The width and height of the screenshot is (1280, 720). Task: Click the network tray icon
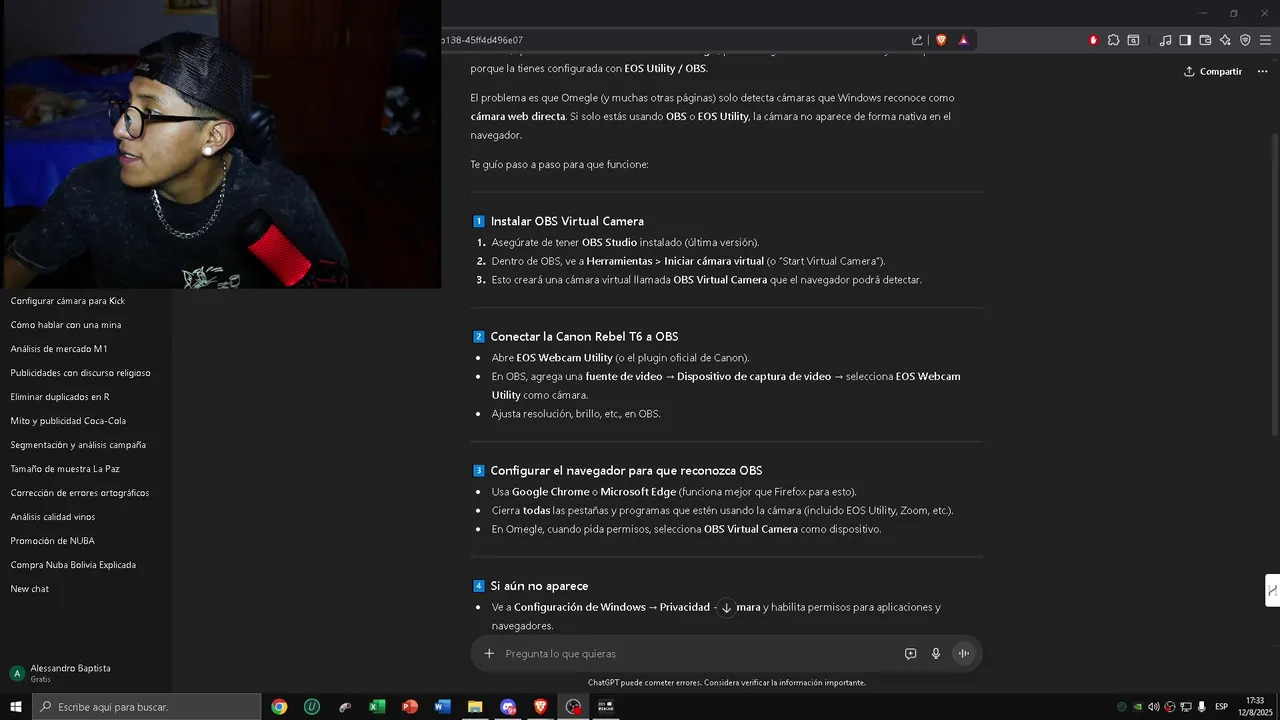coord(1185,707)
